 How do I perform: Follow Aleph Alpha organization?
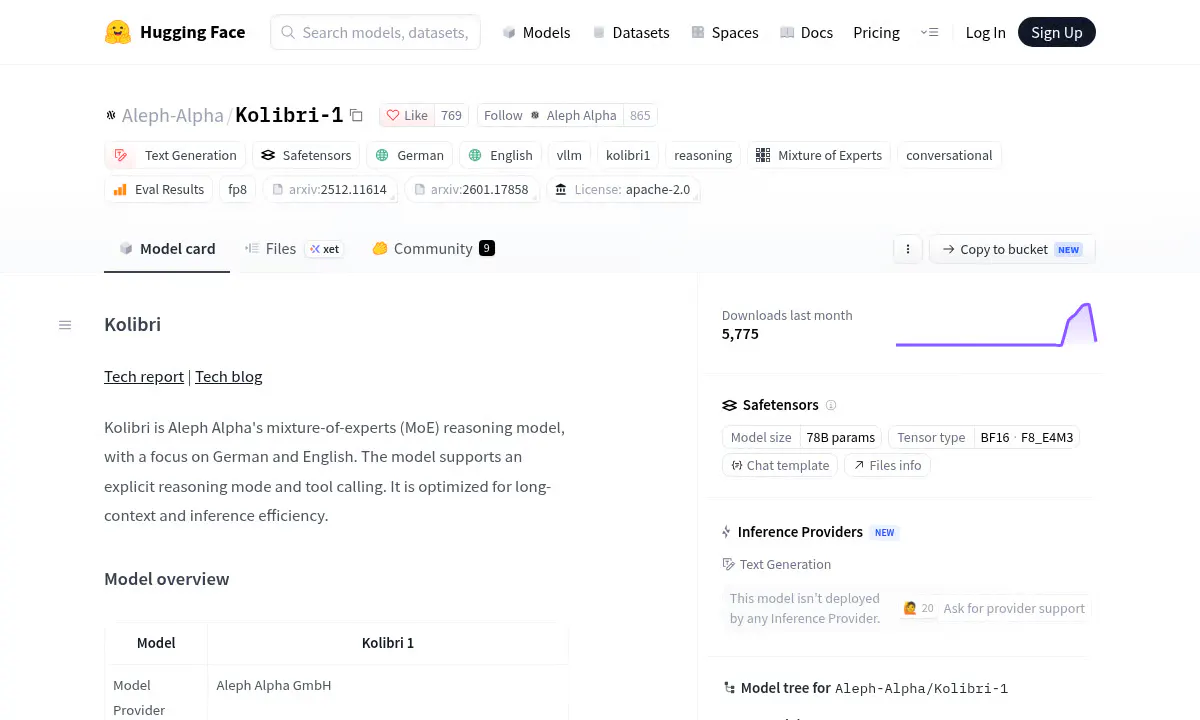click(x=550, y=115)
